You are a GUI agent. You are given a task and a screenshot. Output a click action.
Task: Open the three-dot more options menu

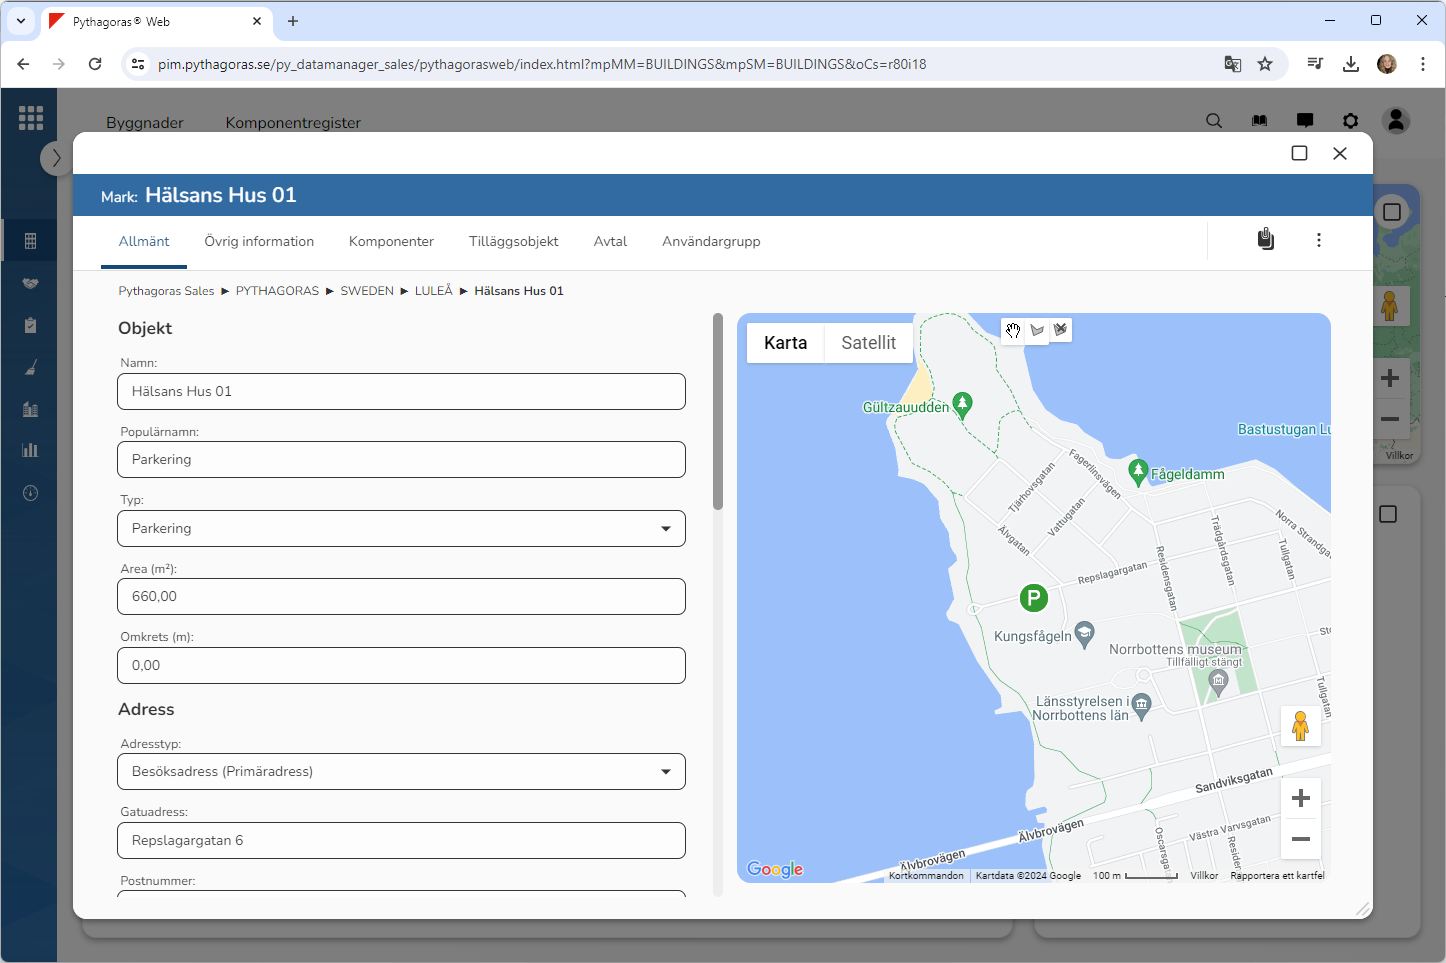[1319, 240]
